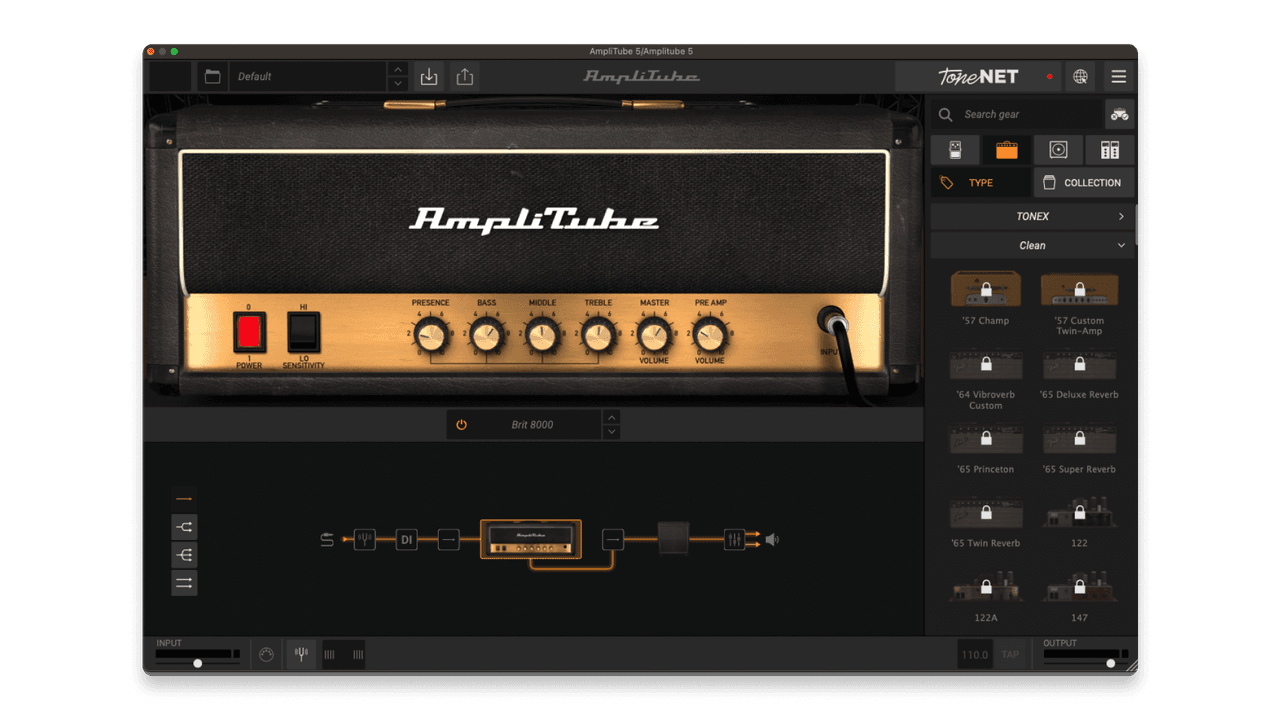The width and height of the screenshot is (1280, 720).
Task: Select the stompbox gear category icon
Action: (955, 149)
